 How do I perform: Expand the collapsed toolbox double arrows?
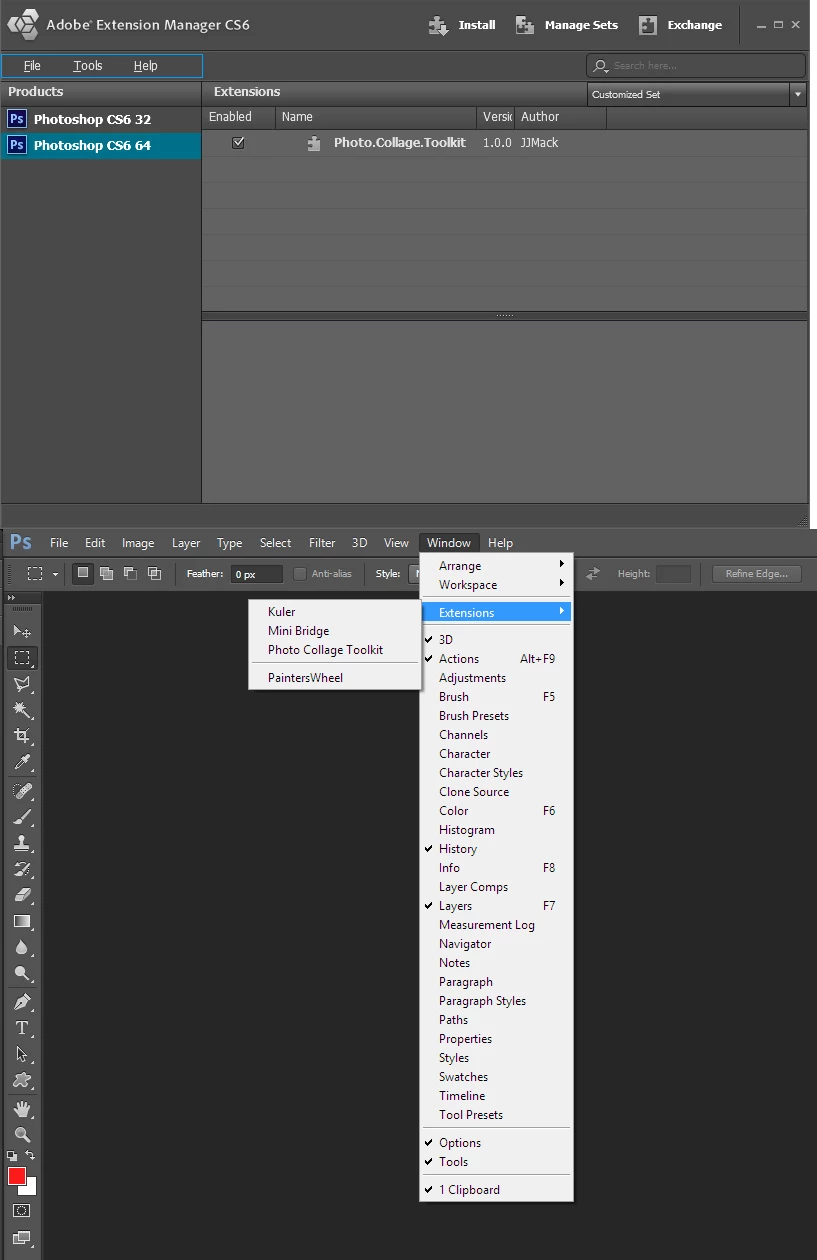(x=12, y=598)
